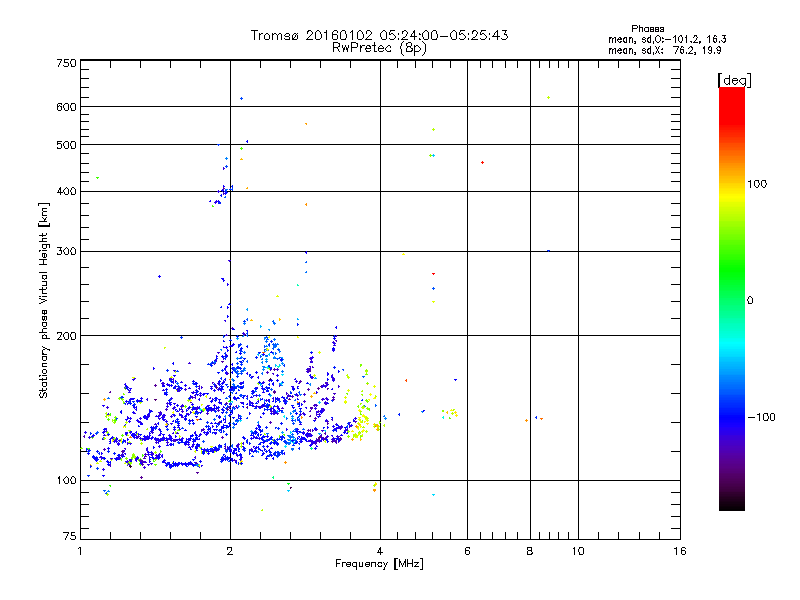Click the '100' colorbar tick label
The image size is (800, 600).
point(757,184)
